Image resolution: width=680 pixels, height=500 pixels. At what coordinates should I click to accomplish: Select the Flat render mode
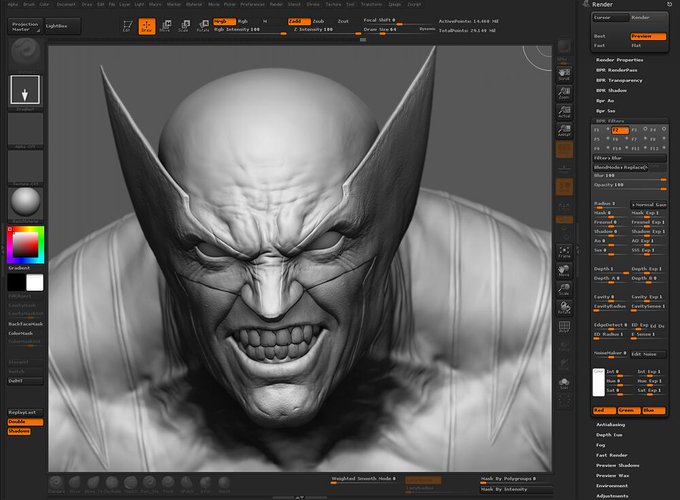click(x=636, y=46)
